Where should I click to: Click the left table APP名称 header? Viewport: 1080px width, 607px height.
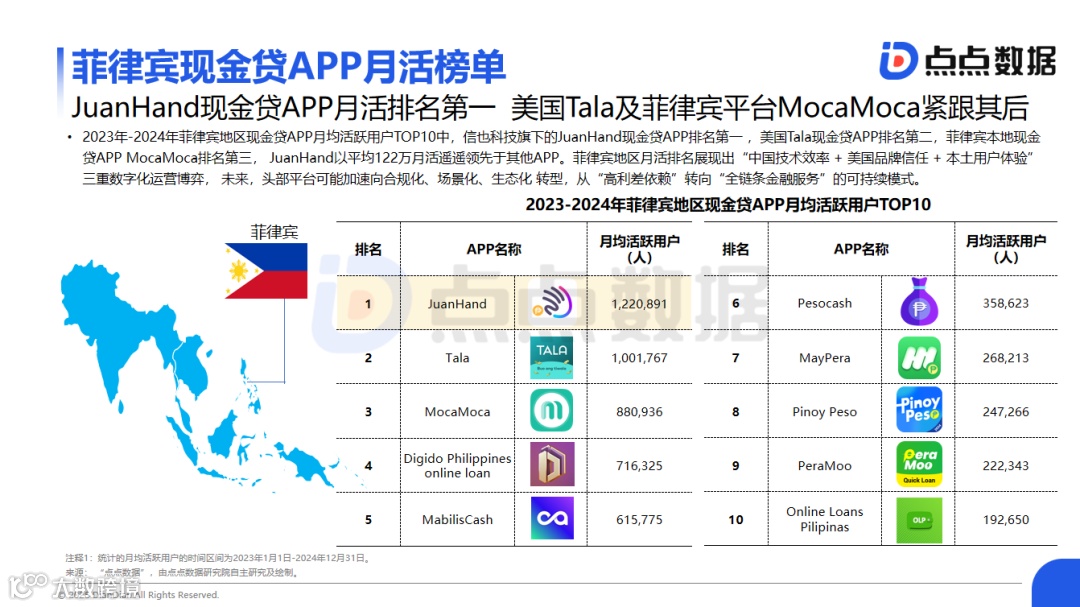click(x=494, y=249)
